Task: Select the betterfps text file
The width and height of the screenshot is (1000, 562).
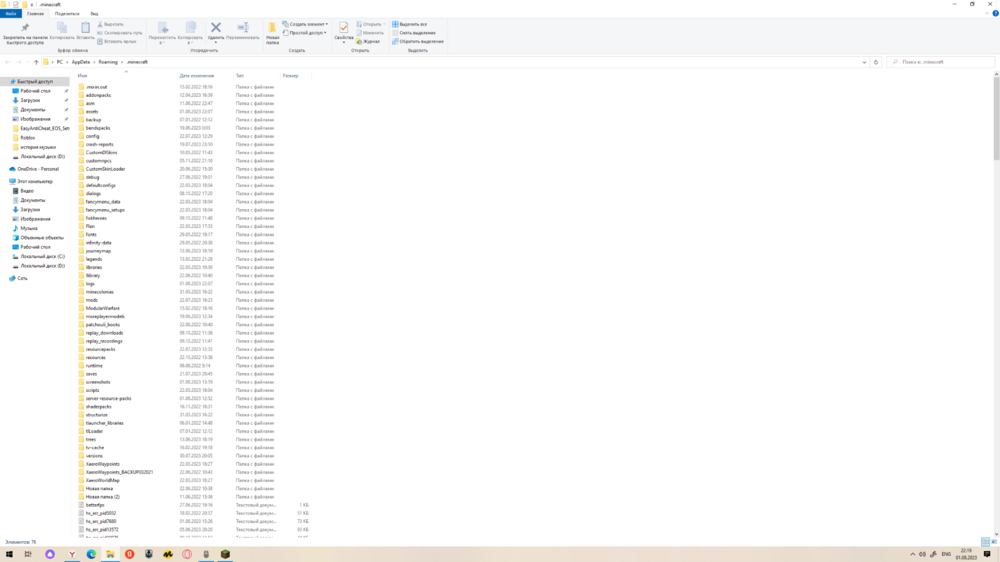Action: coord(94,505)
